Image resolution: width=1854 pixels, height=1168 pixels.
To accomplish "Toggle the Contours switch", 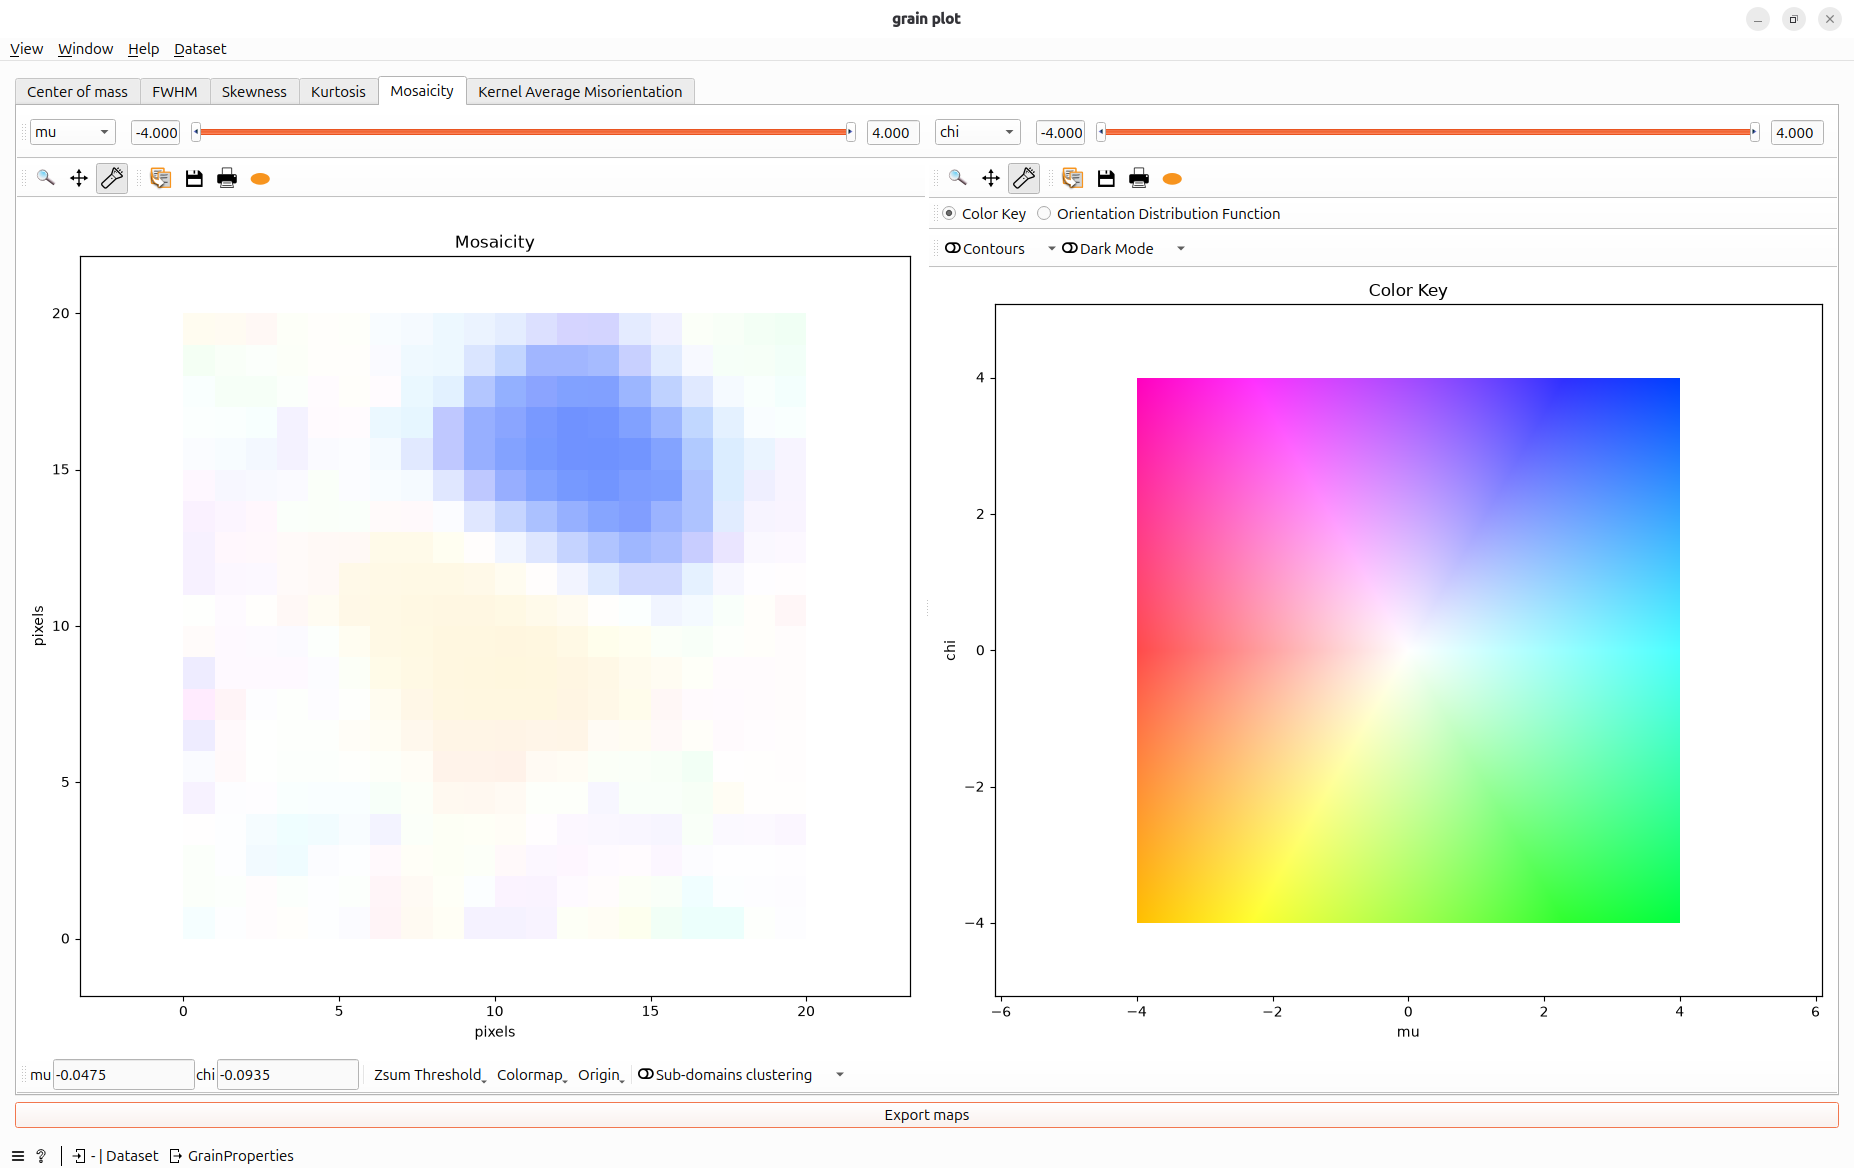I will click(x=985, y=248).
